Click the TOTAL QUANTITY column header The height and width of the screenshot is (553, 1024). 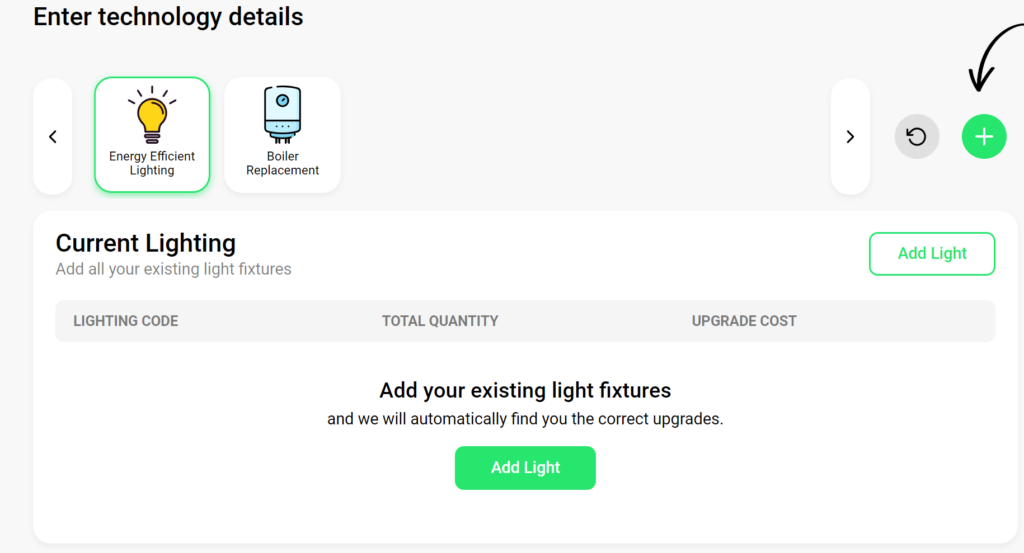pyautogui.click(x=440, y=321)
